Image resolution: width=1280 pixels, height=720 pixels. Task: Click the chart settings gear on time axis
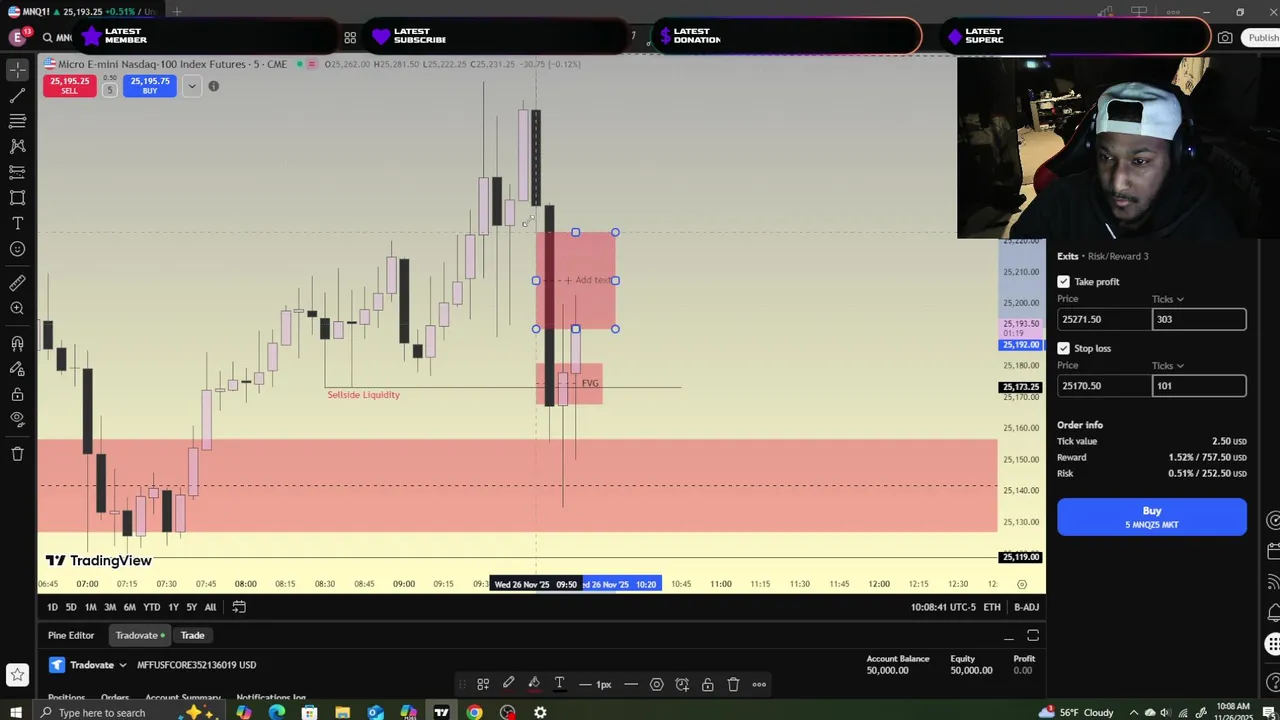point(1021,584)
